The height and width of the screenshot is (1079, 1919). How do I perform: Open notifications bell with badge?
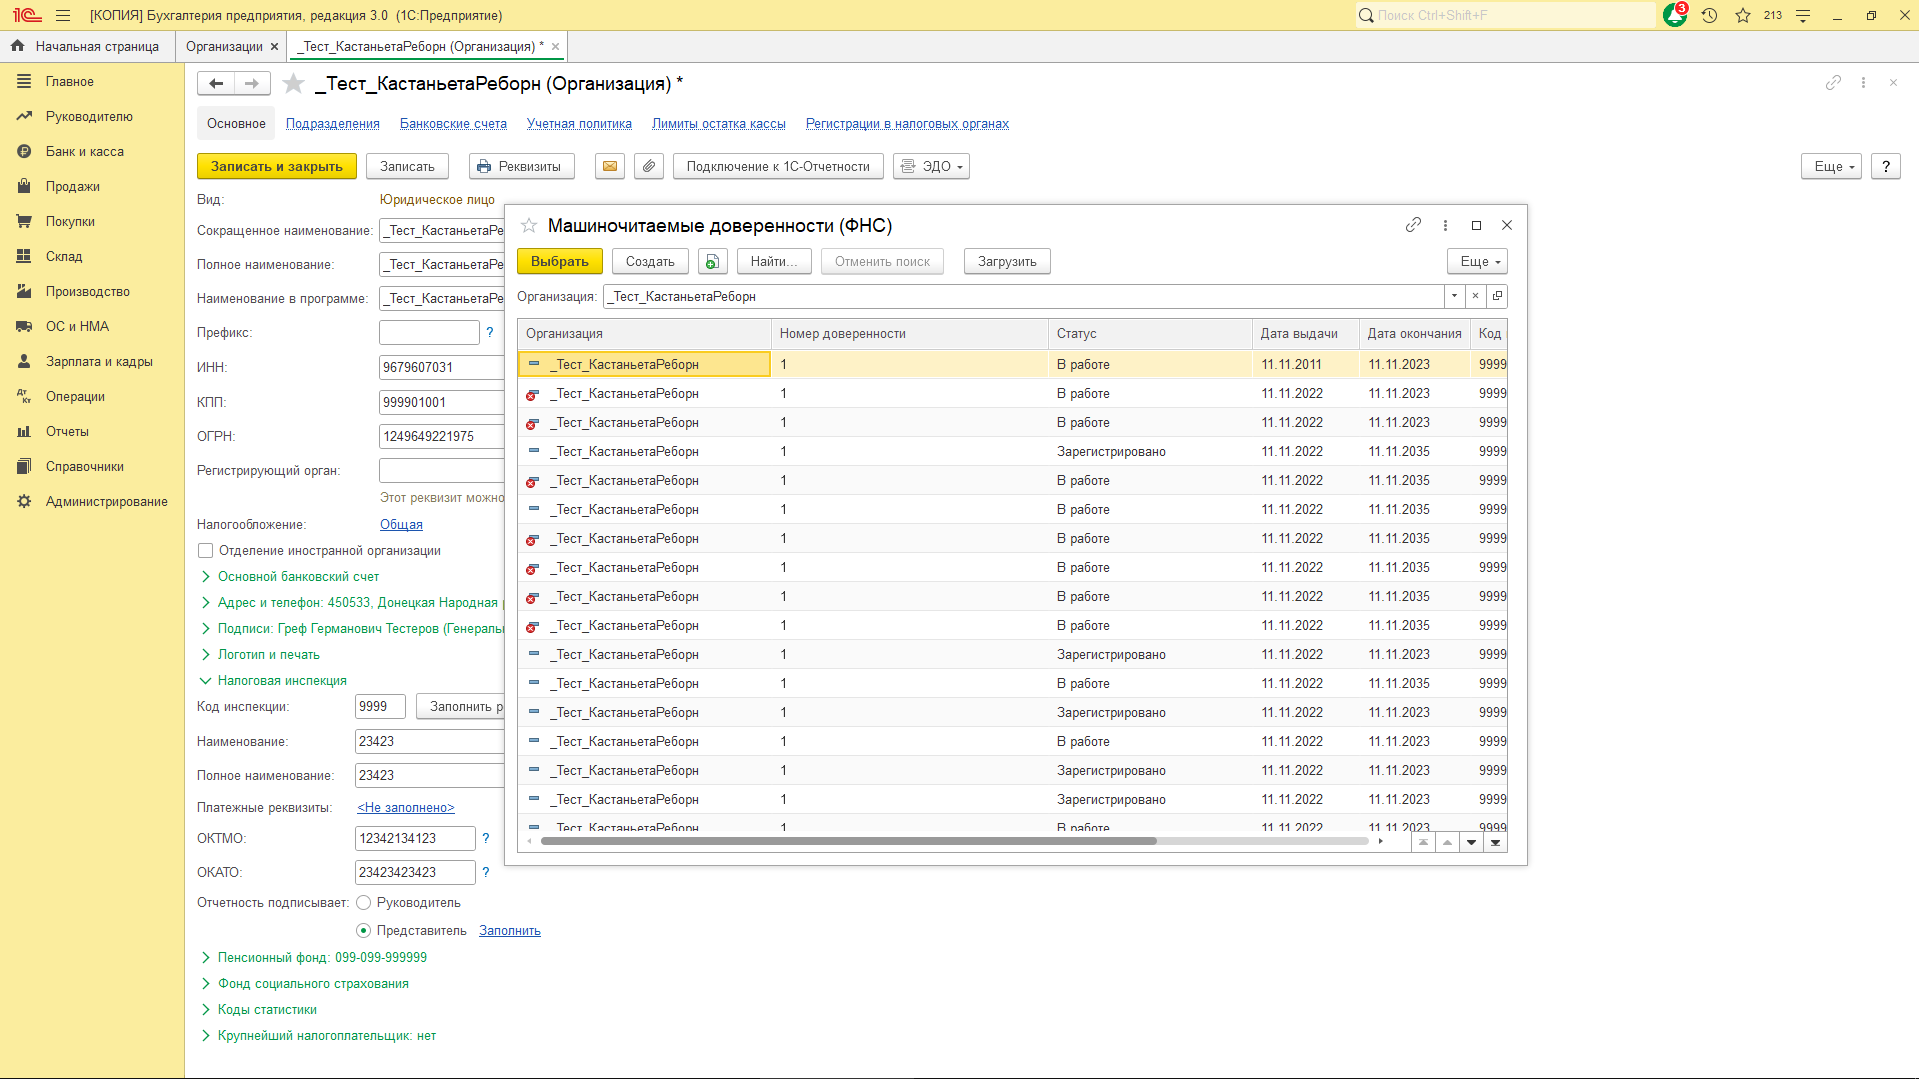click(x=1675, y=15)
